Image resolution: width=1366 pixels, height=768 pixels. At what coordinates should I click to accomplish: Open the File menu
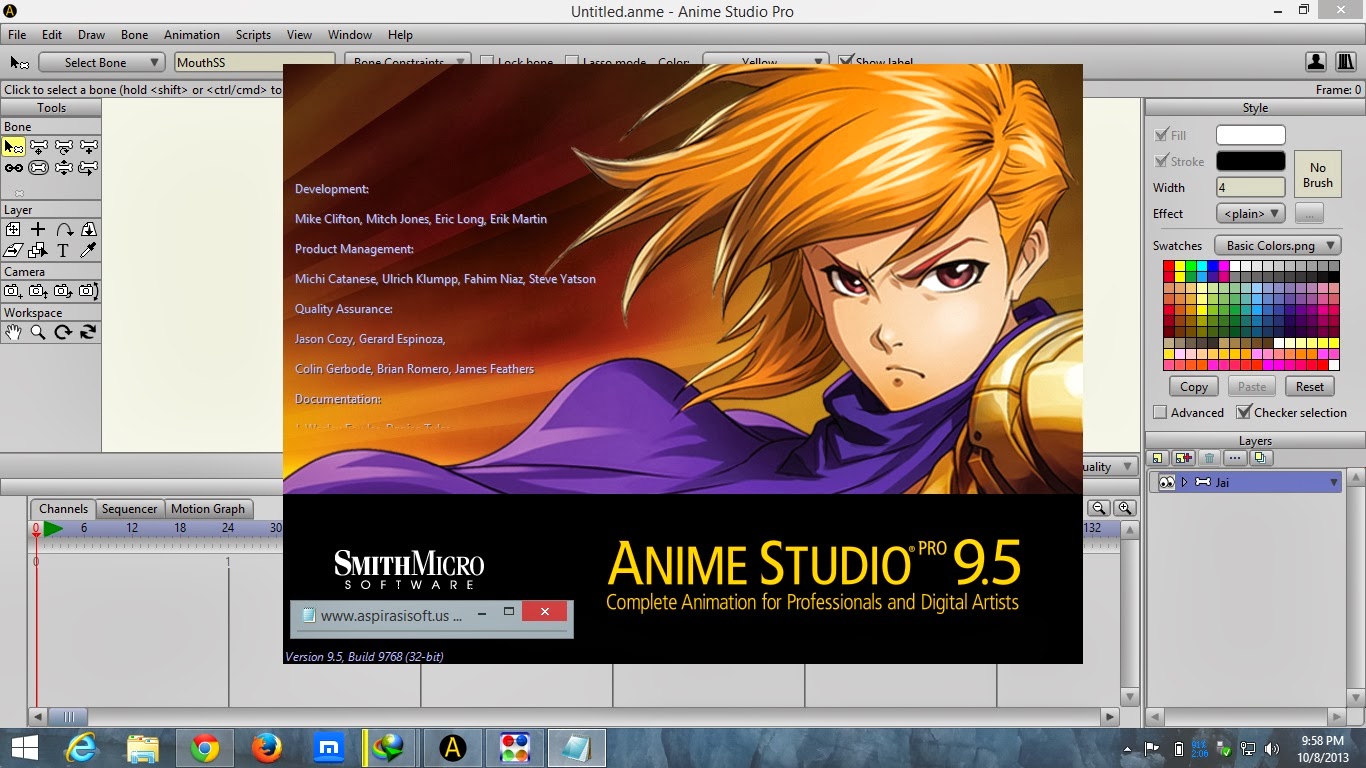(17, 35)
